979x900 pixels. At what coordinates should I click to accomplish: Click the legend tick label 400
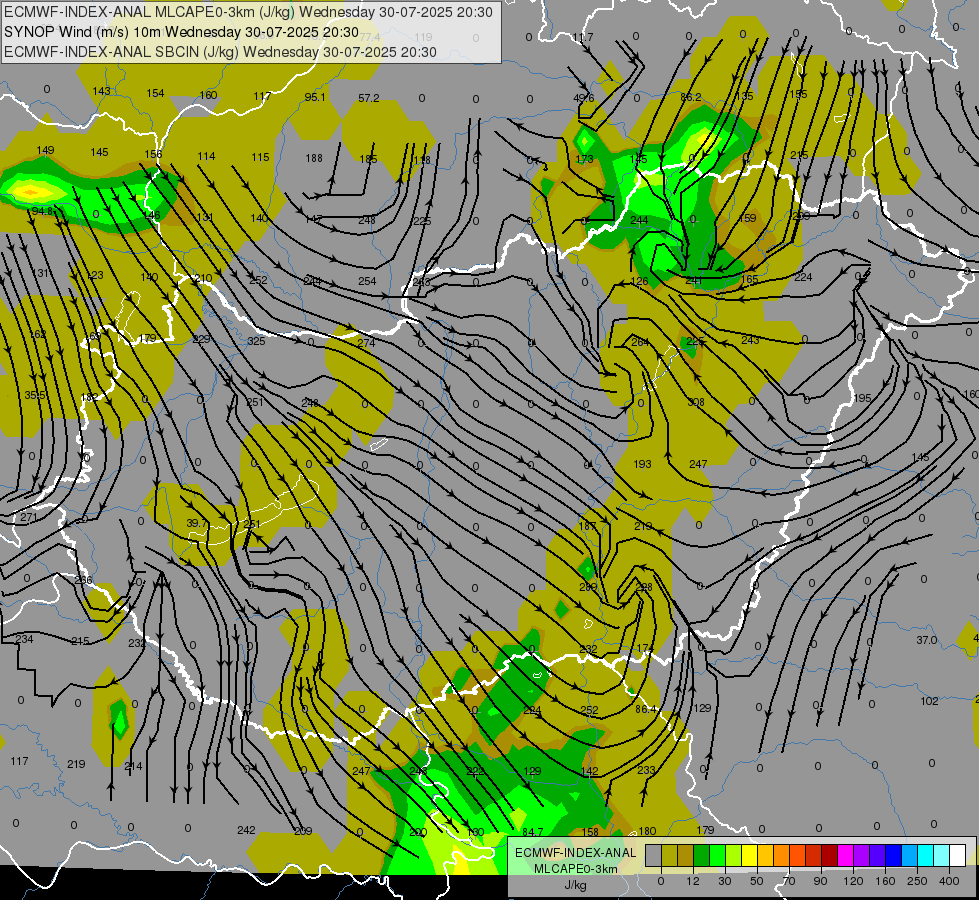[x=949, y=881]
